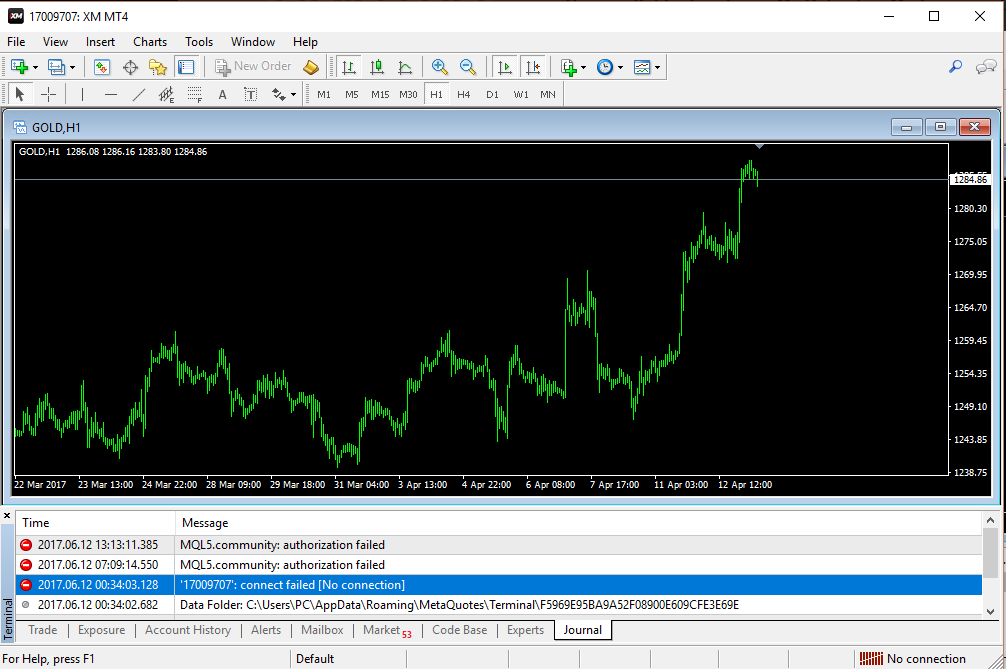Expand the Profiles dropdown arrow
The image size is (1006, 669).
72,67
